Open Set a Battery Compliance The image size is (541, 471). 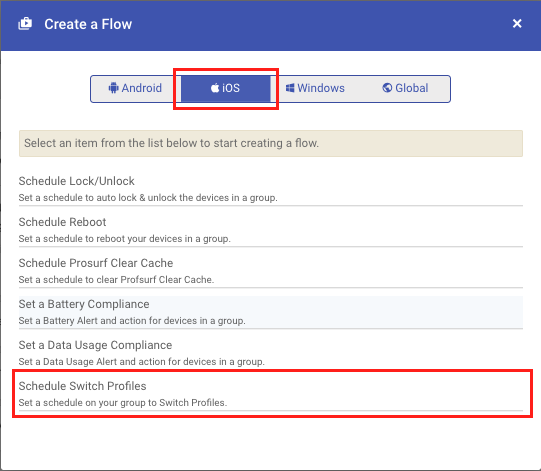(271, 312)
